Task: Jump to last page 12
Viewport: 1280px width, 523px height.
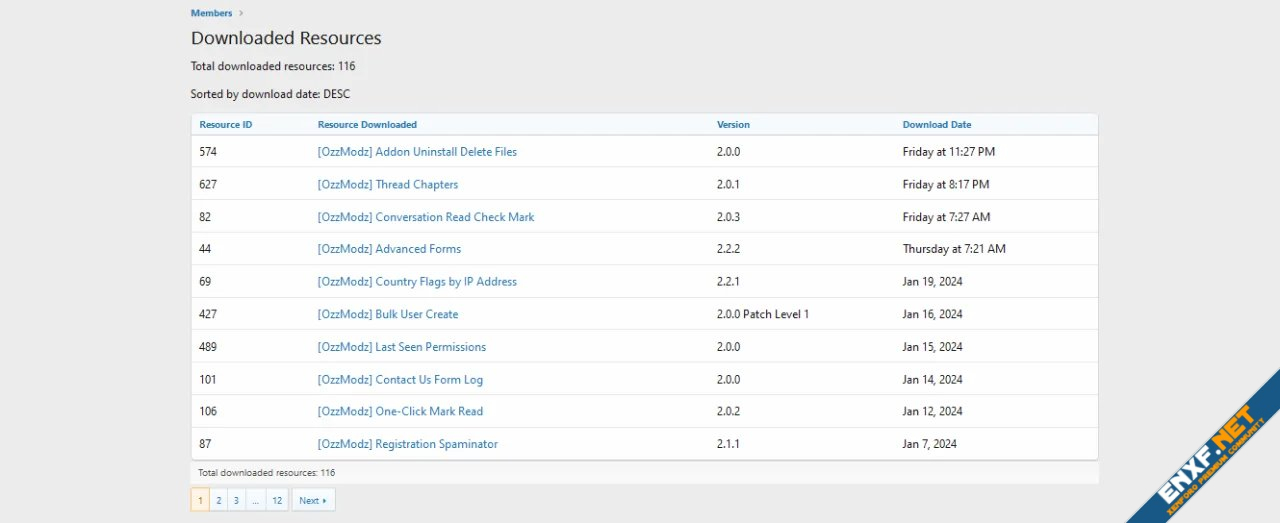Action: 277,500
